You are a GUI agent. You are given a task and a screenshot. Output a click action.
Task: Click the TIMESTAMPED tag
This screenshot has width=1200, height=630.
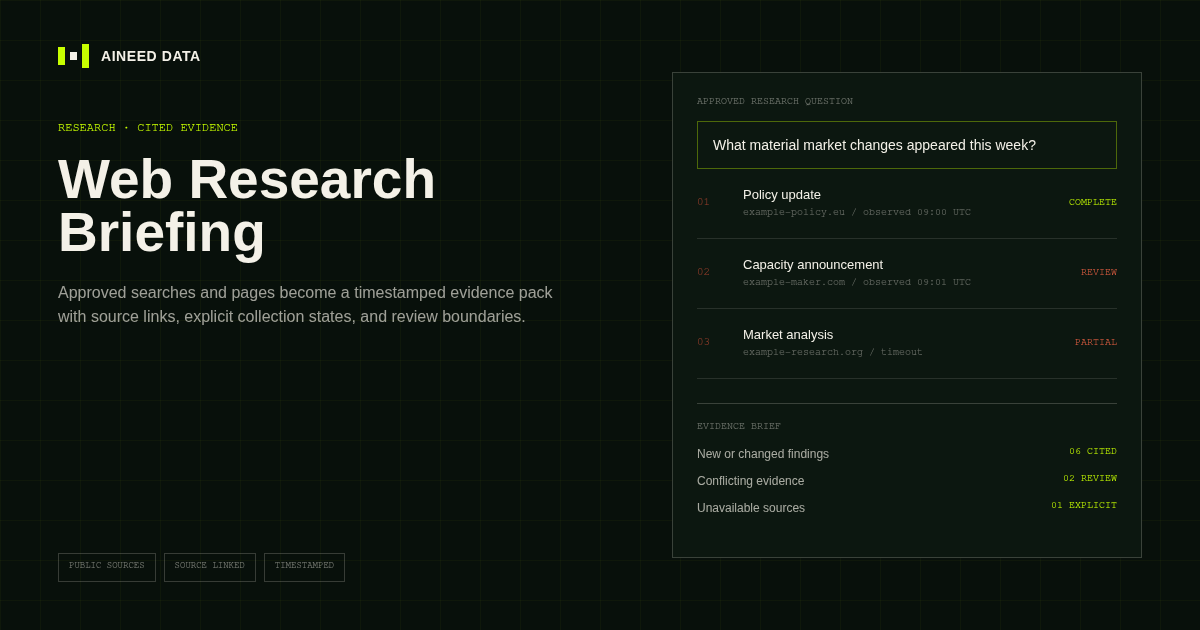(x=304, y=567)
